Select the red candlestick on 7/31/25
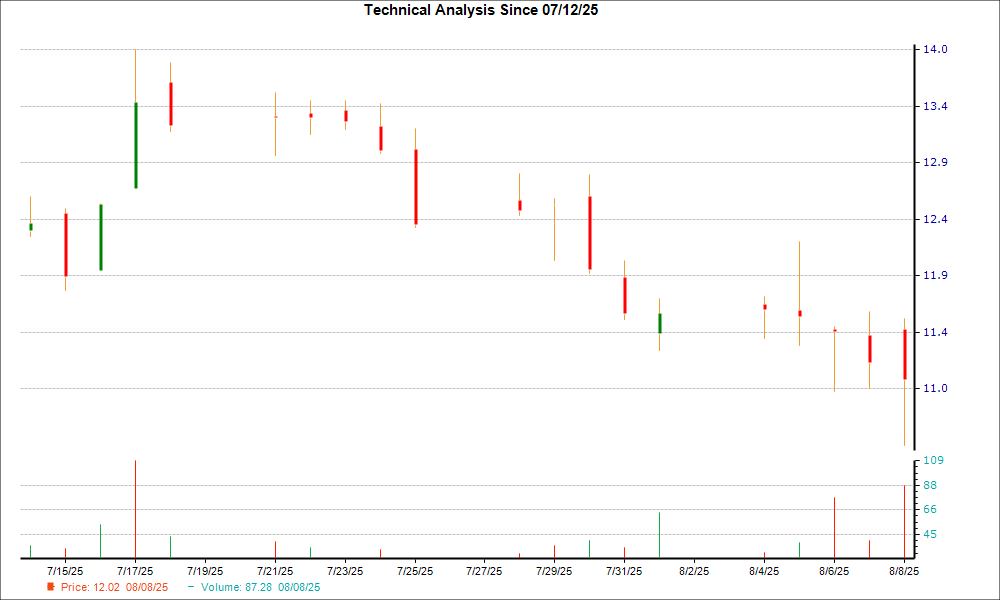1000x600 pixels. pyautogui.click(x=625, y=295)
